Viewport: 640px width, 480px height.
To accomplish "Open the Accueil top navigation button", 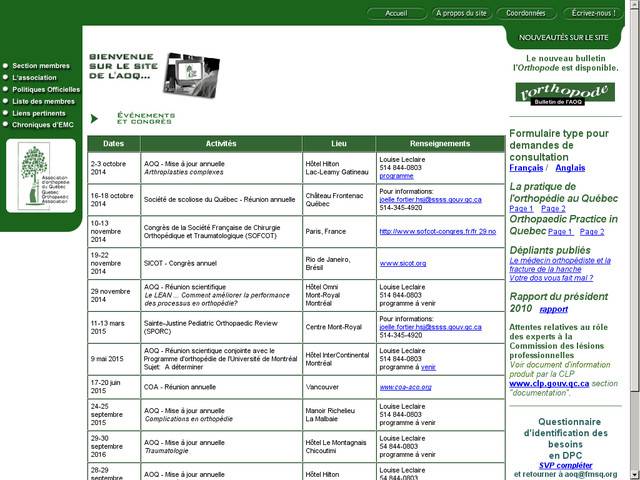I will pos(396,13).
